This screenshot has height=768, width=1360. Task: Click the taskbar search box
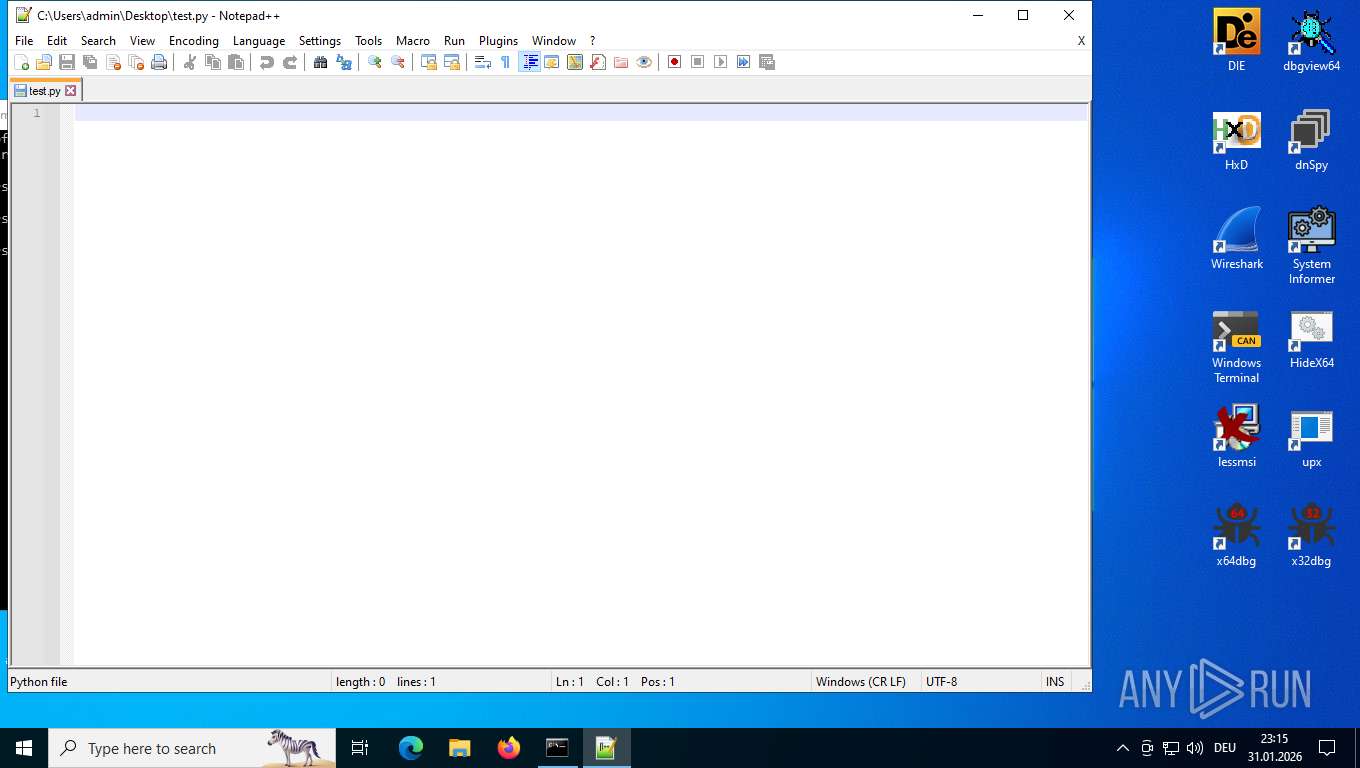pyautogui.click(x=192, y=748)
